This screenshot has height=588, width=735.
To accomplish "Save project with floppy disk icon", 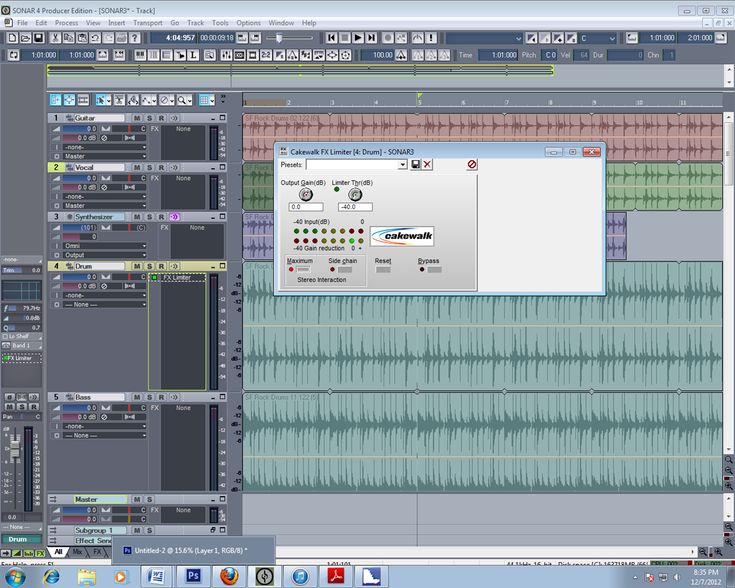I will pos(38,38).
